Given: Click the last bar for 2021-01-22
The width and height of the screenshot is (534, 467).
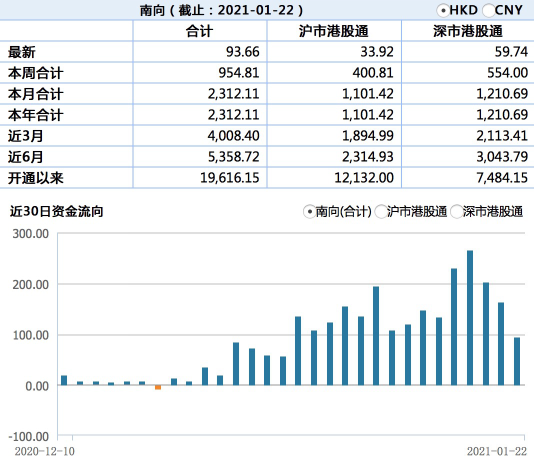Looking at the screenshot, I should coord(517,361).
